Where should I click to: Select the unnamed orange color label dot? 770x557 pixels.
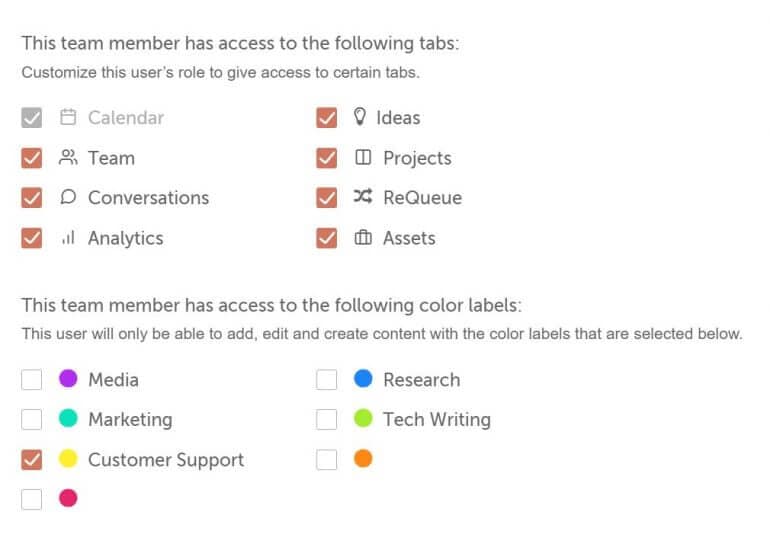coord(363,458)
